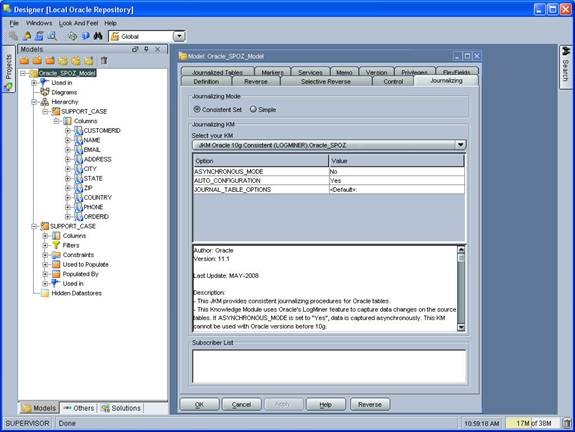Switch to the Services tab

[x=310, y=72]
